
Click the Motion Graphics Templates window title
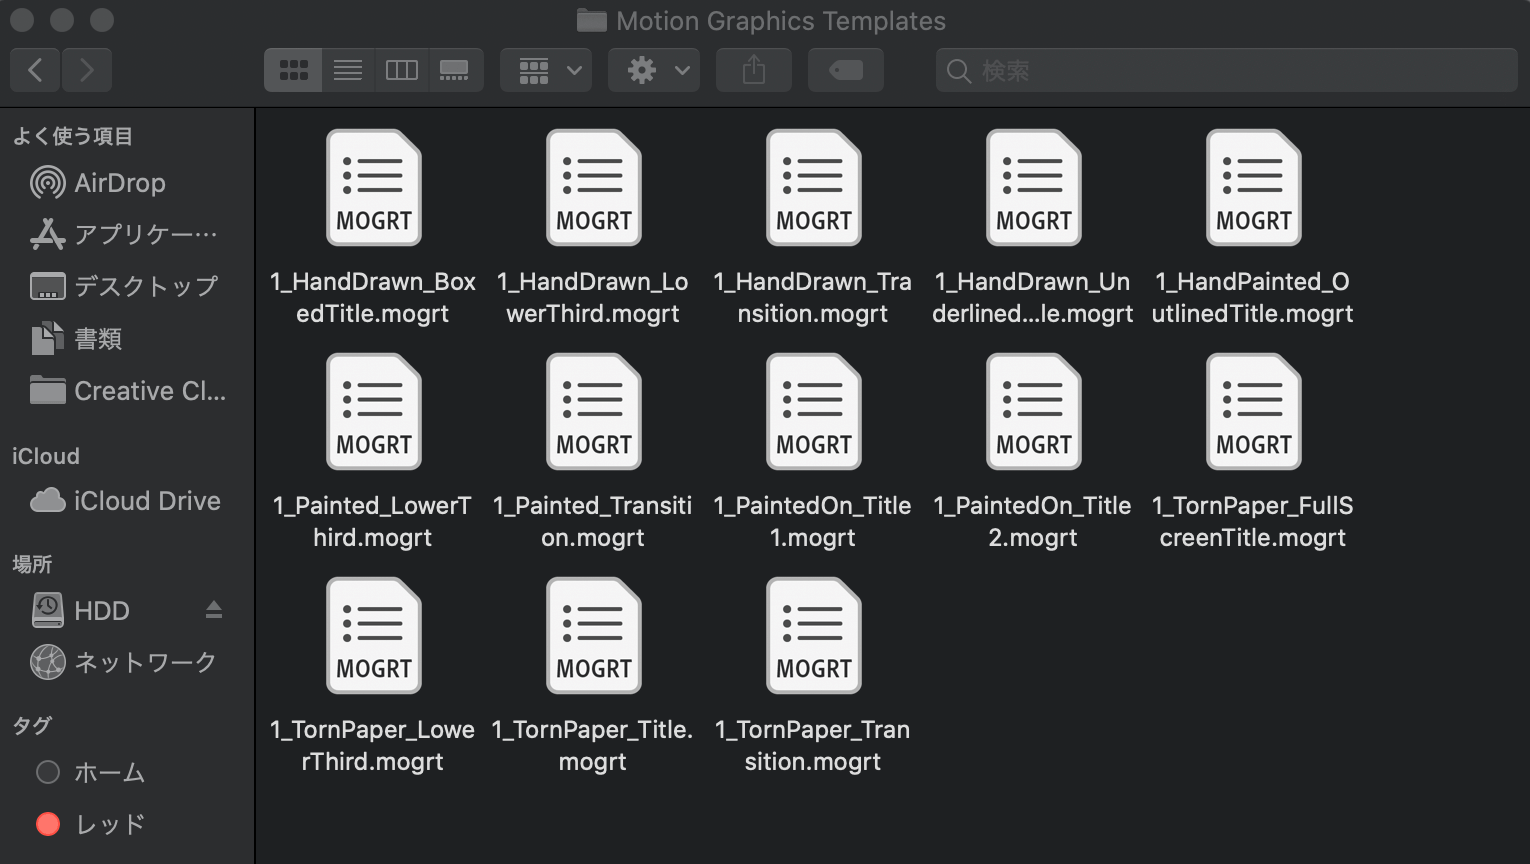pos(781,21)
